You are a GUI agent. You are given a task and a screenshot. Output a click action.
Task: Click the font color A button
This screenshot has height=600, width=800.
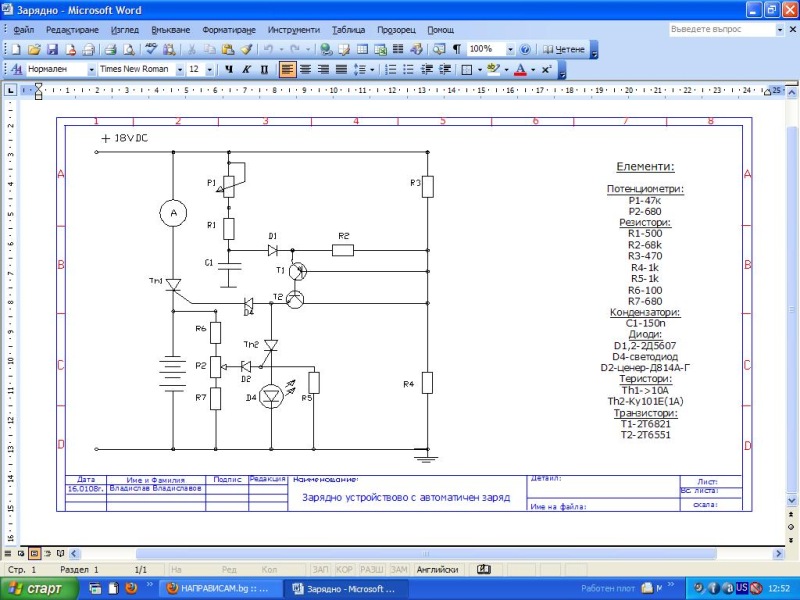[519, 70]
